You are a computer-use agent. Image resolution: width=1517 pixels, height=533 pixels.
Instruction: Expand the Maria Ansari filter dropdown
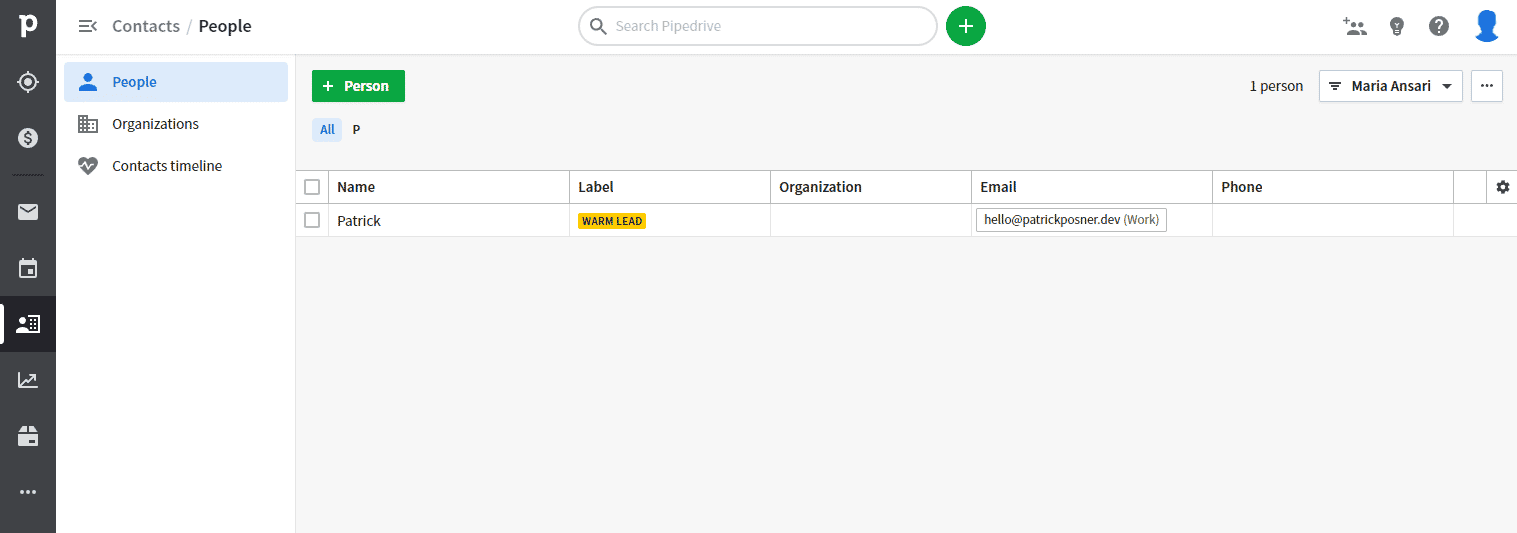[x=1391, y=86]
